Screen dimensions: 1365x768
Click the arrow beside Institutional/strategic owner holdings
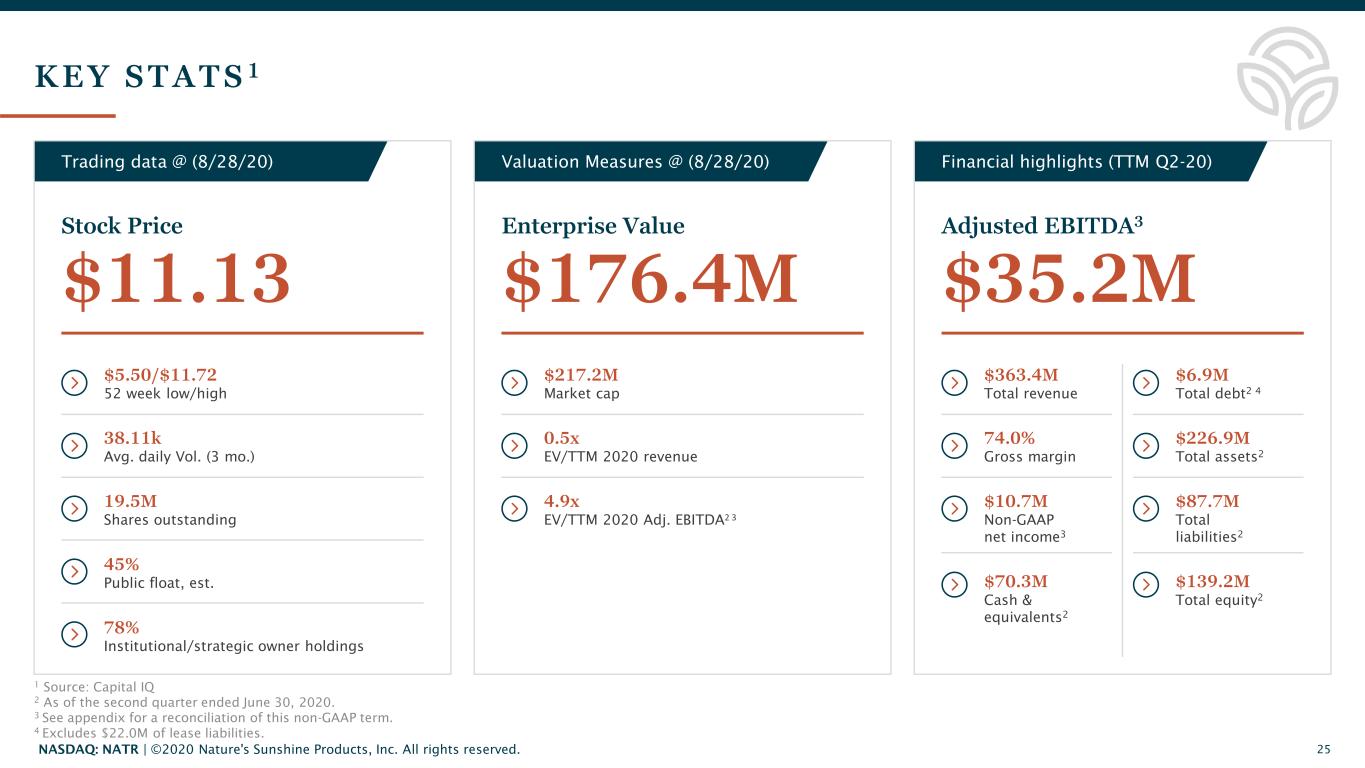tap(74, 635)
